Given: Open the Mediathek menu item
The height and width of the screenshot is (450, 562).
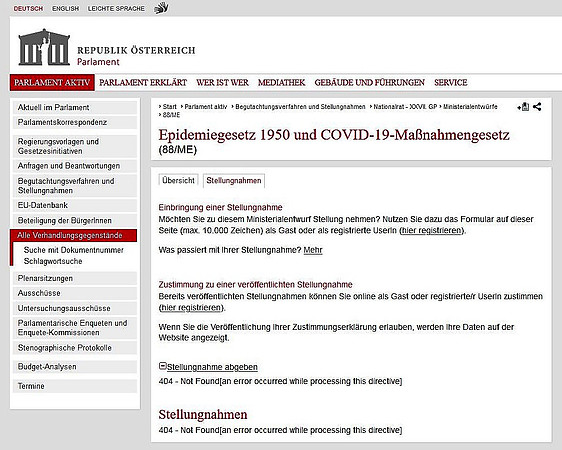Looking at the screenshot, I should click(281, 82).
